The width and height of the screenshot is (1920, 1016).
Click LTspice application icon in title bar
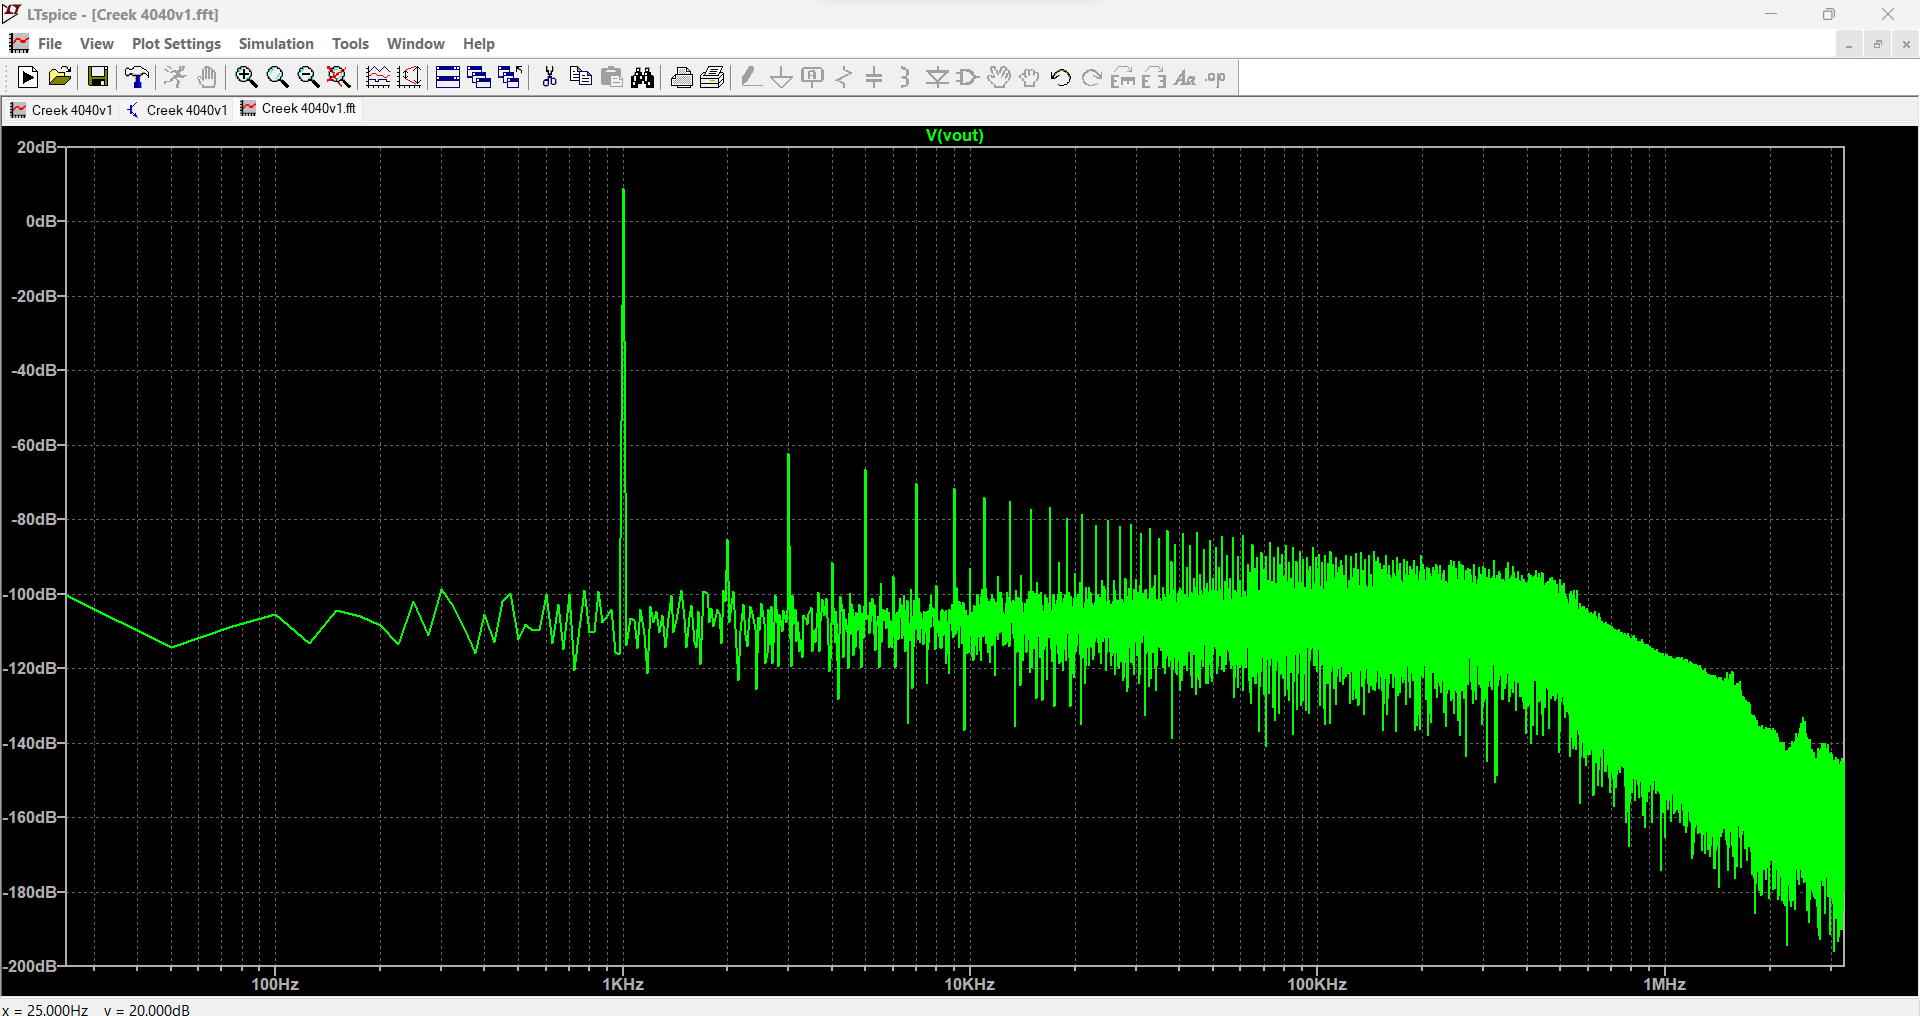(x=12, y=13)
